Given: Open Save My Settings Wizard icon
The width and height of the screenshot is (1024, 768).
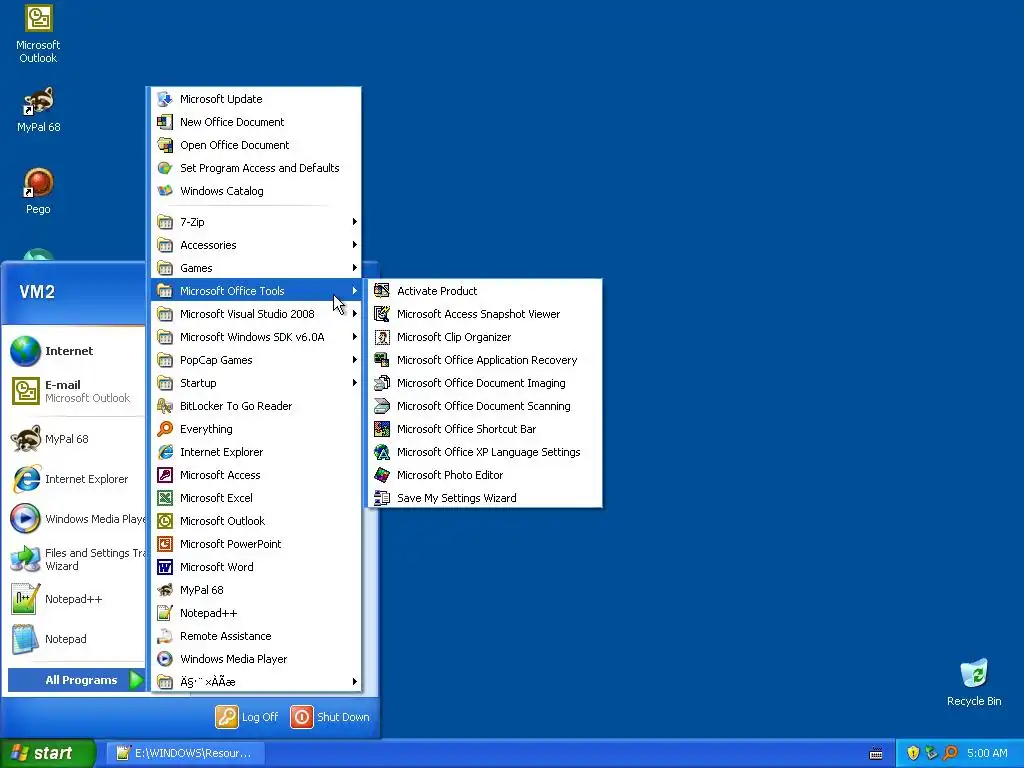Looking at the screenshot, I should [382, 498].
